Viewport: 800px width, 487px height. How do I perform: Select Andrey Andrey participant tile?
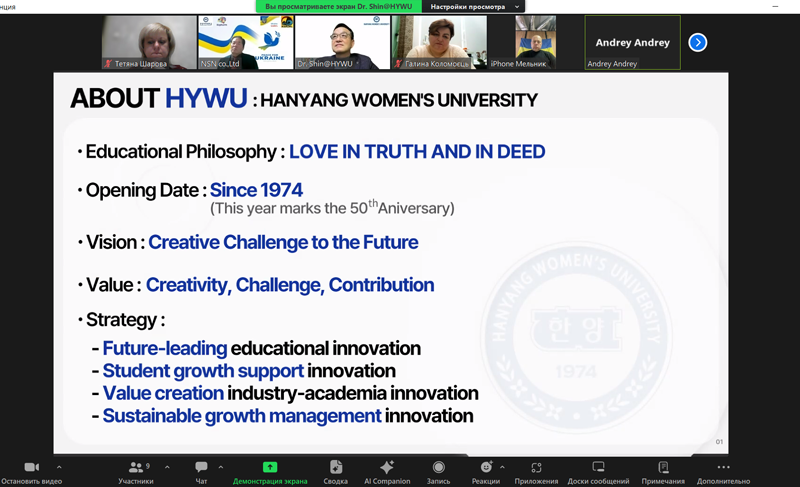click(633, 42)
